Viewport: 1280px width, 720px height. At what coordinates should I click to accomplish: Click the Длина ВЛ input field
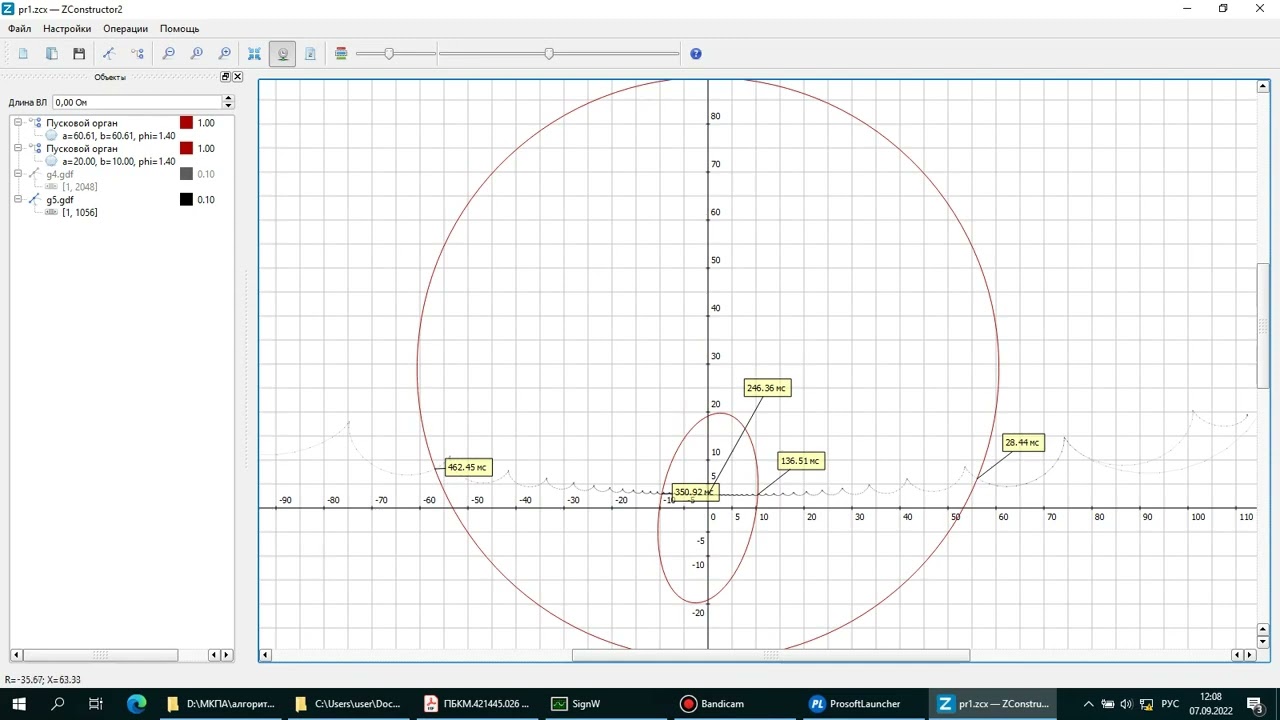click(x=137, y=102)
